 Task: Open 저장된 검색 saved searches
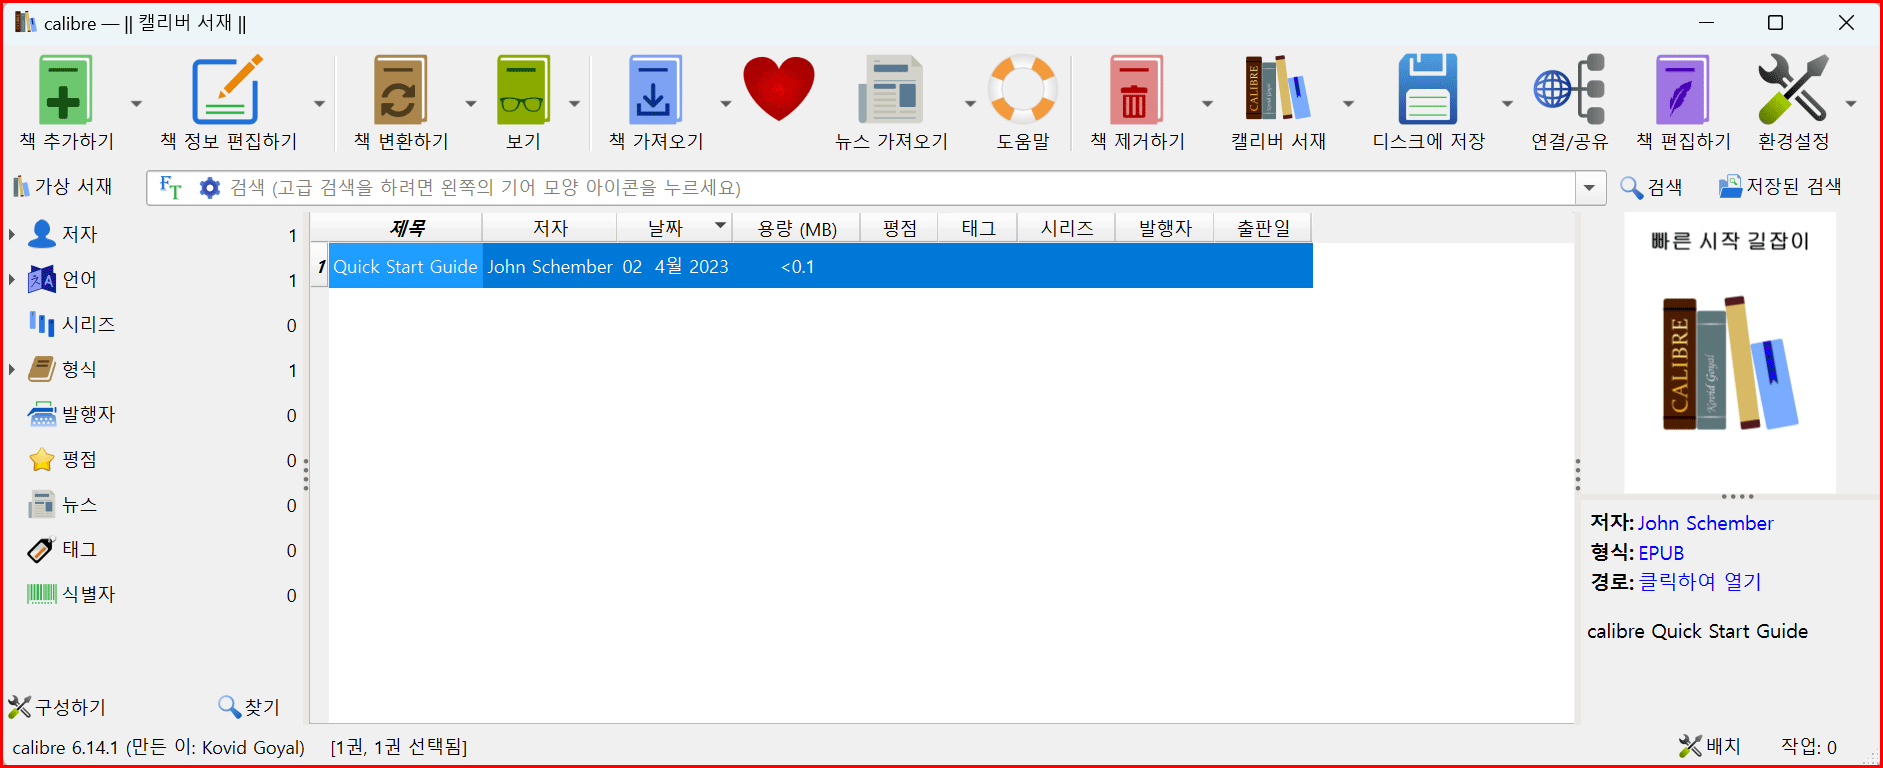pyautogui.click(x=1780, y=187)
